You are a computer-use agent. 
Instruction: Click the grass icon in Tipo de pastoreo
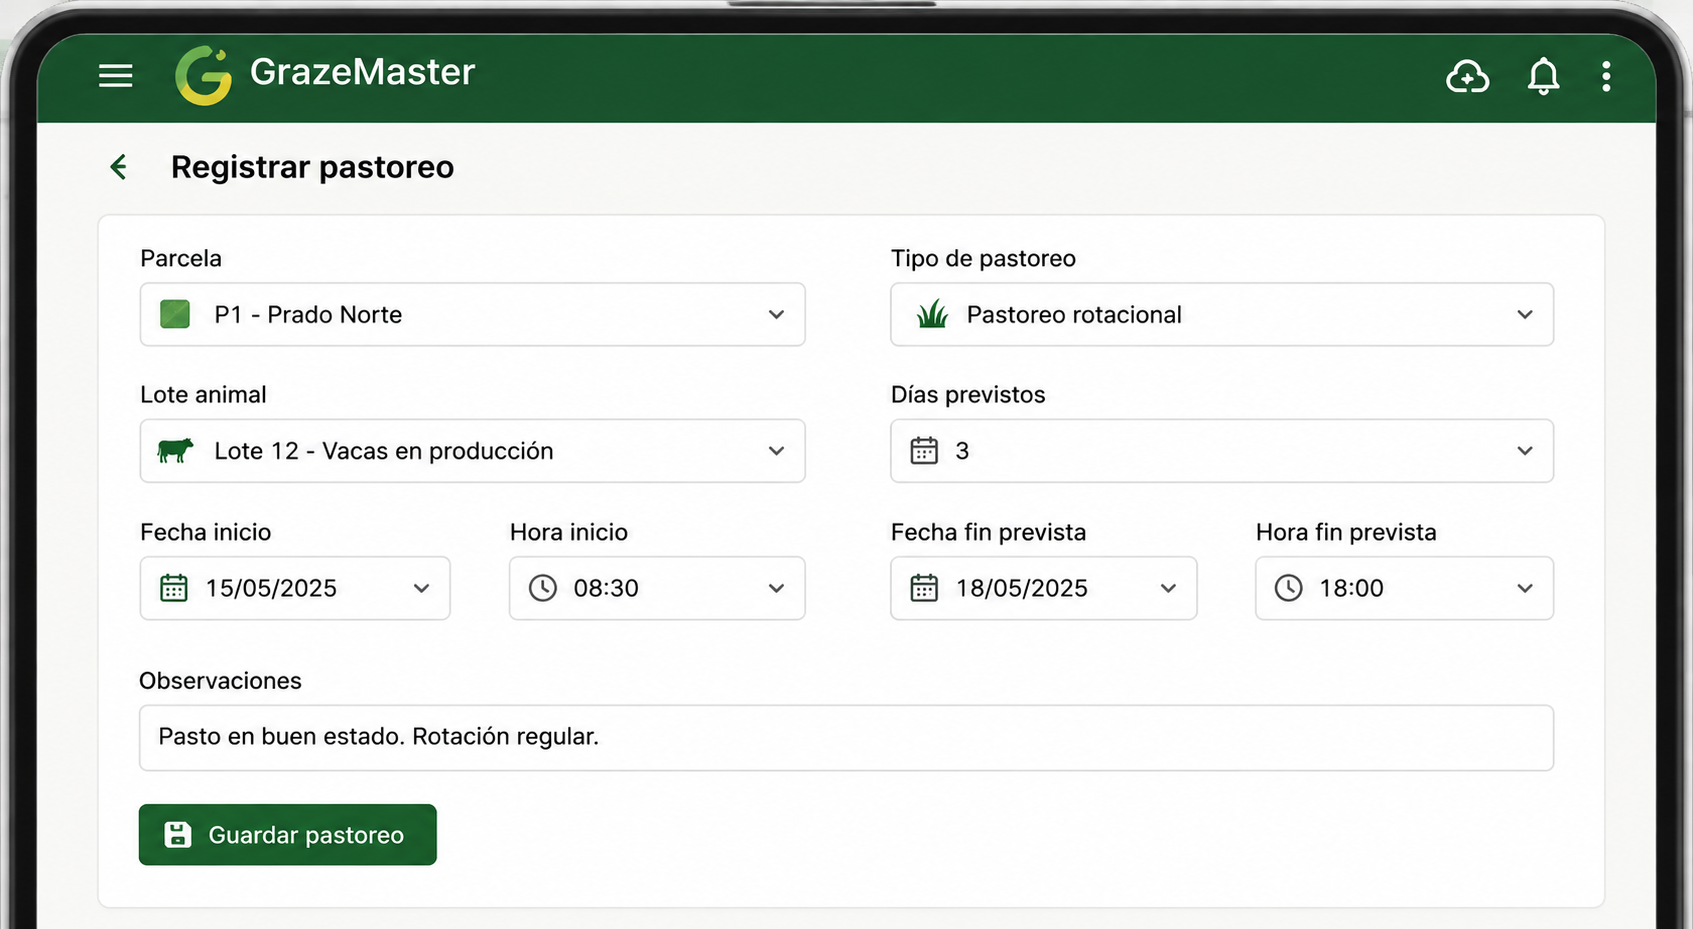932,314
